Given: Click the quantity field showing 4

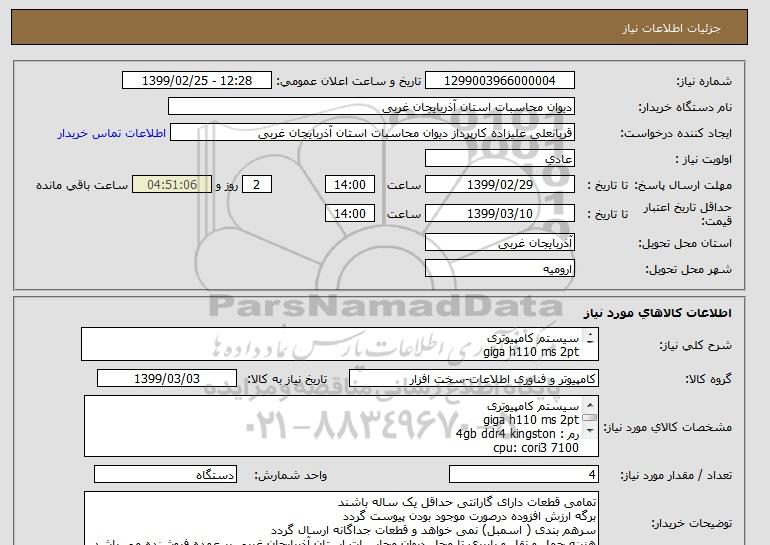Looking at the screenshot, I should (524, 475).
